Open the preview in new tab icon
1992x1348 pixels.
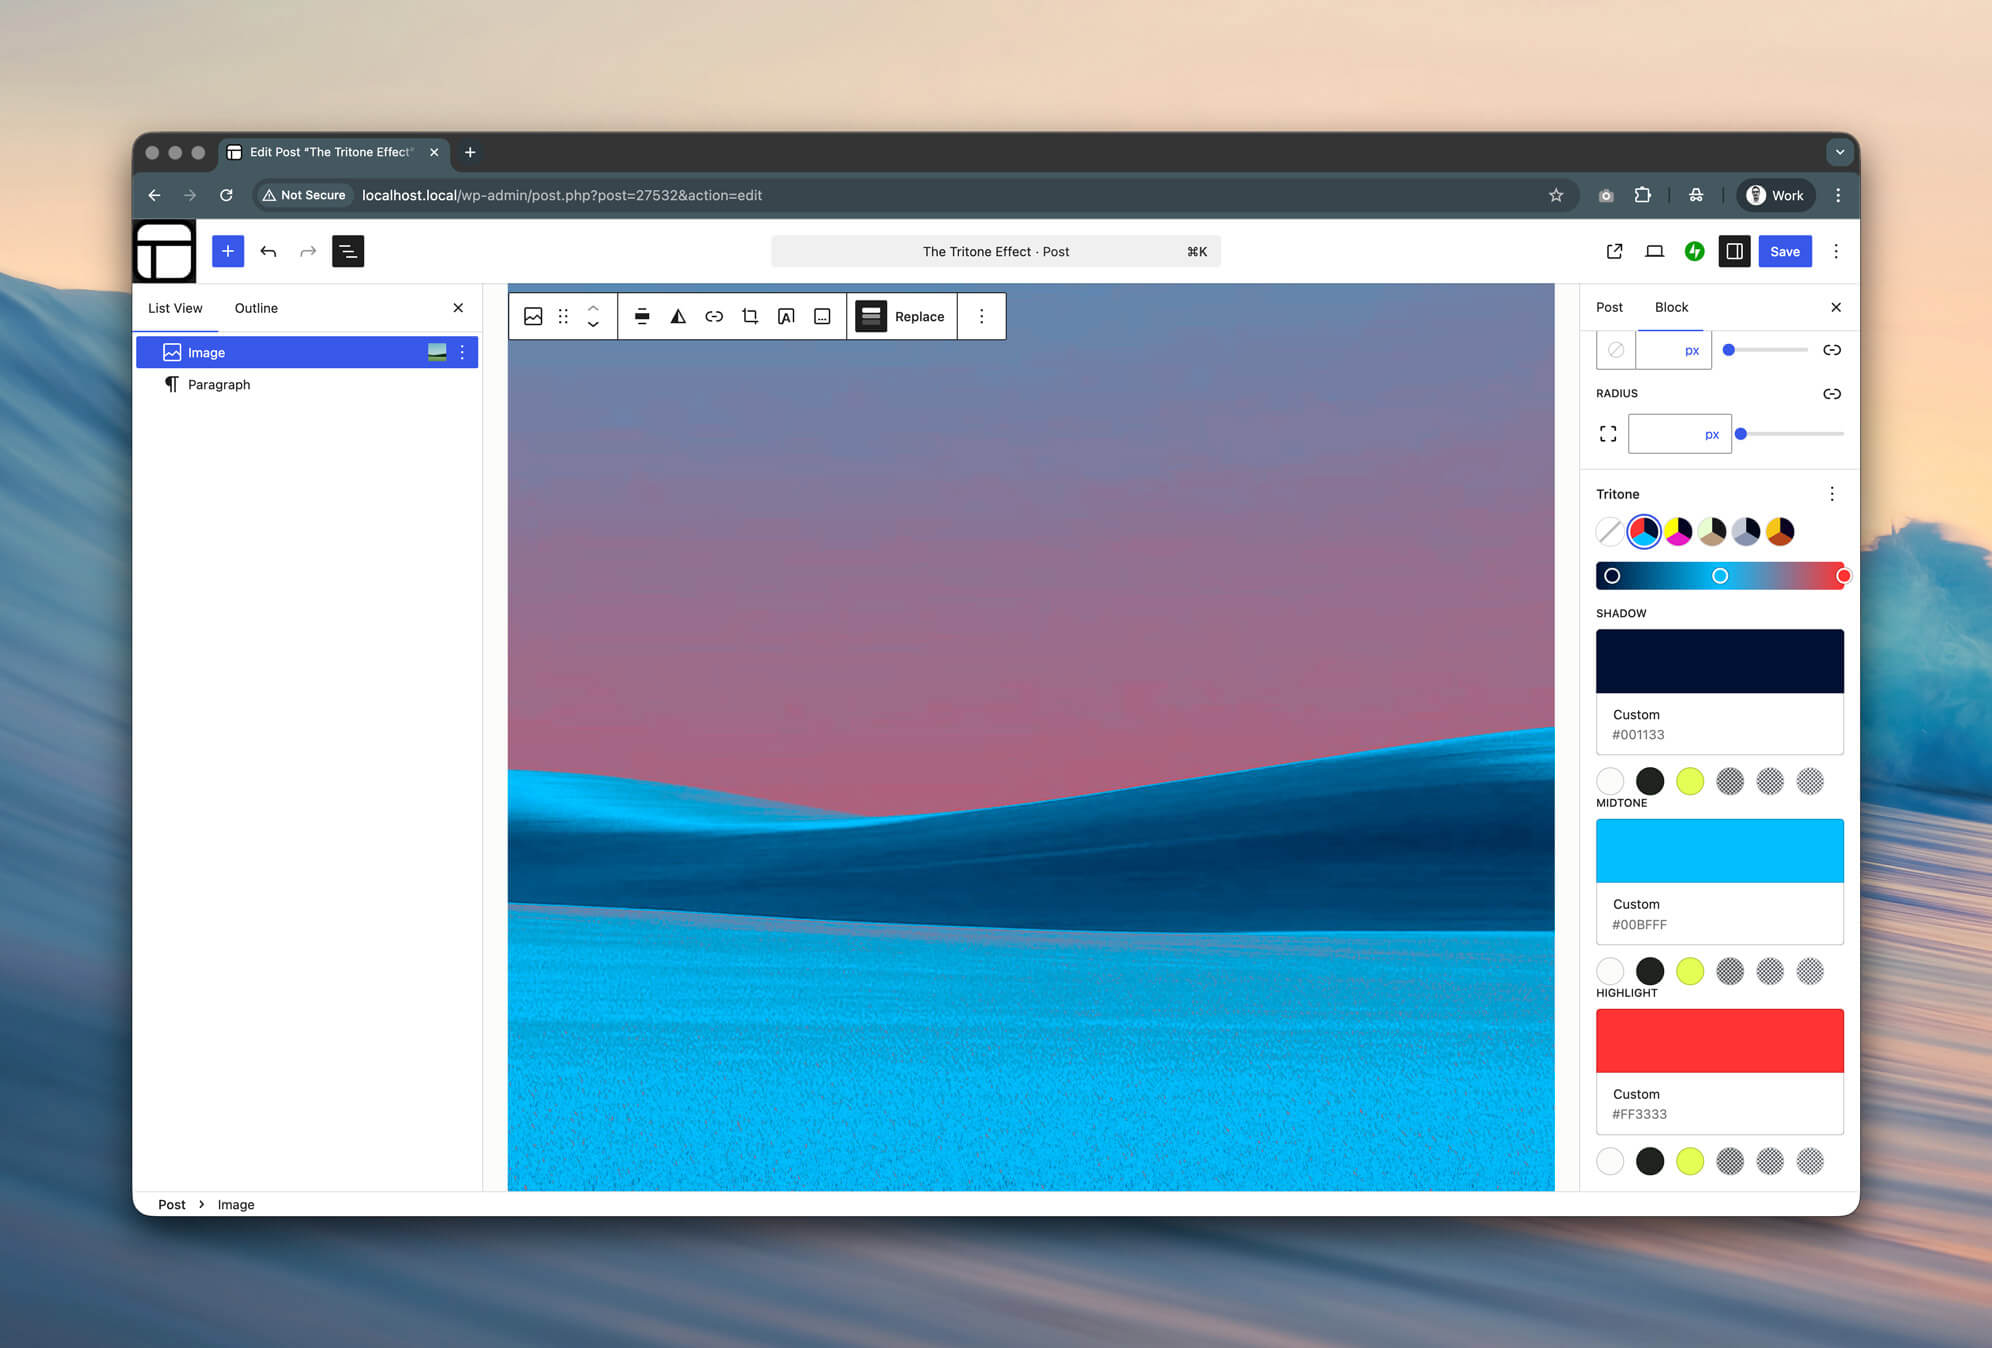(1614, 251)
